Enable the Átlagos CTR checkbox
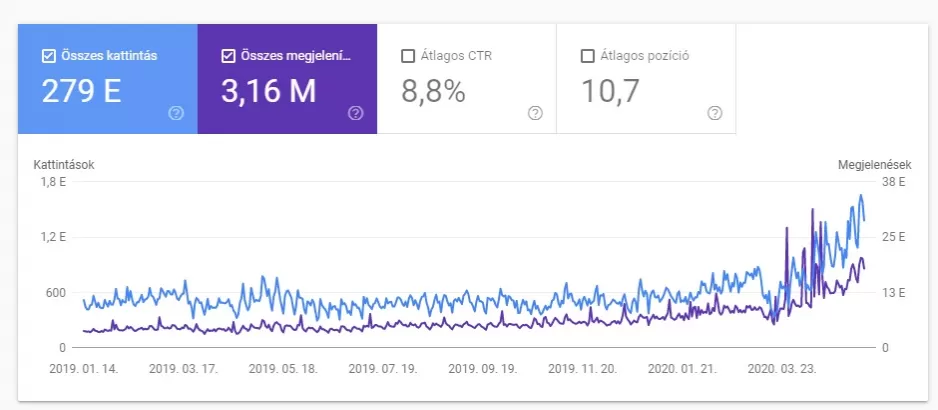This screenshot has width=938, height=410. tap(408, 56)
